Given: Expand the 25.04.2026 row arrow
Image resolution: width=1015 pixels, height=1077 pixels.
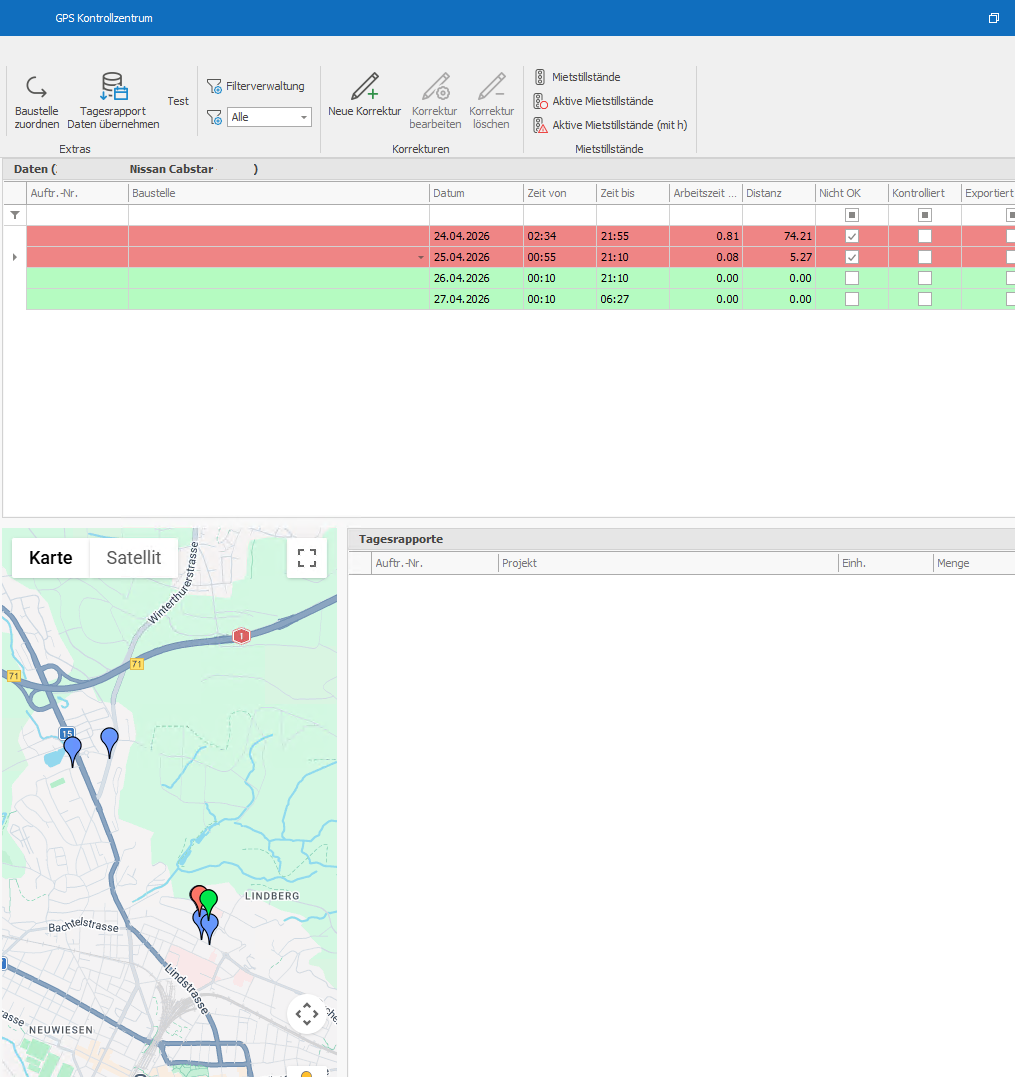Looking at the screenshot, I should [x=15, y=257].
